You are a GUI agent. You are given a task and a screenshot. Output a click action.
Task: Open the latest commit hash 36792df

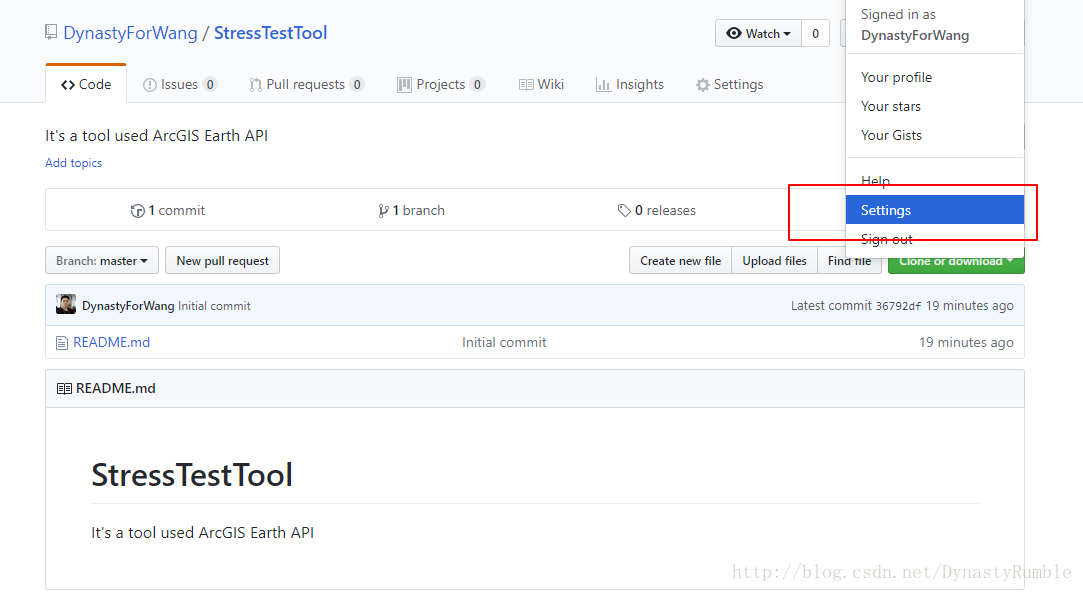(898, 306)
